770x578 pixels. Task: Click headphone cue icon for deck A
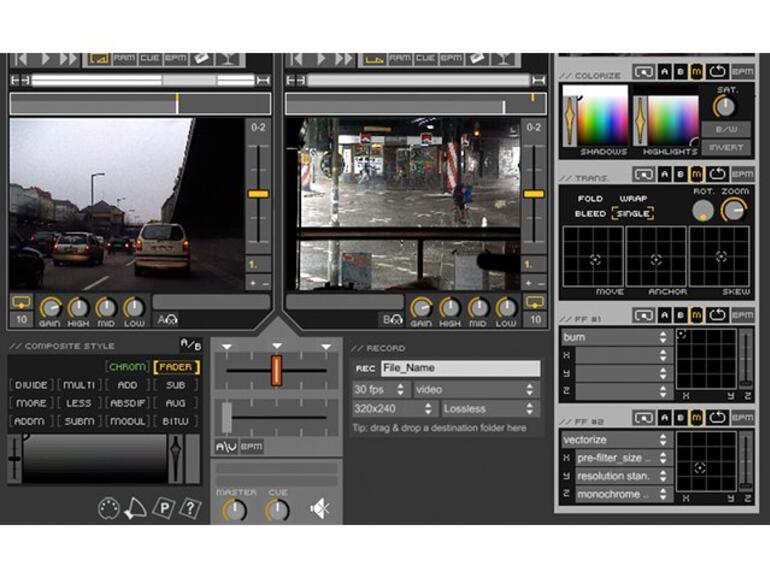click(171, 319)
